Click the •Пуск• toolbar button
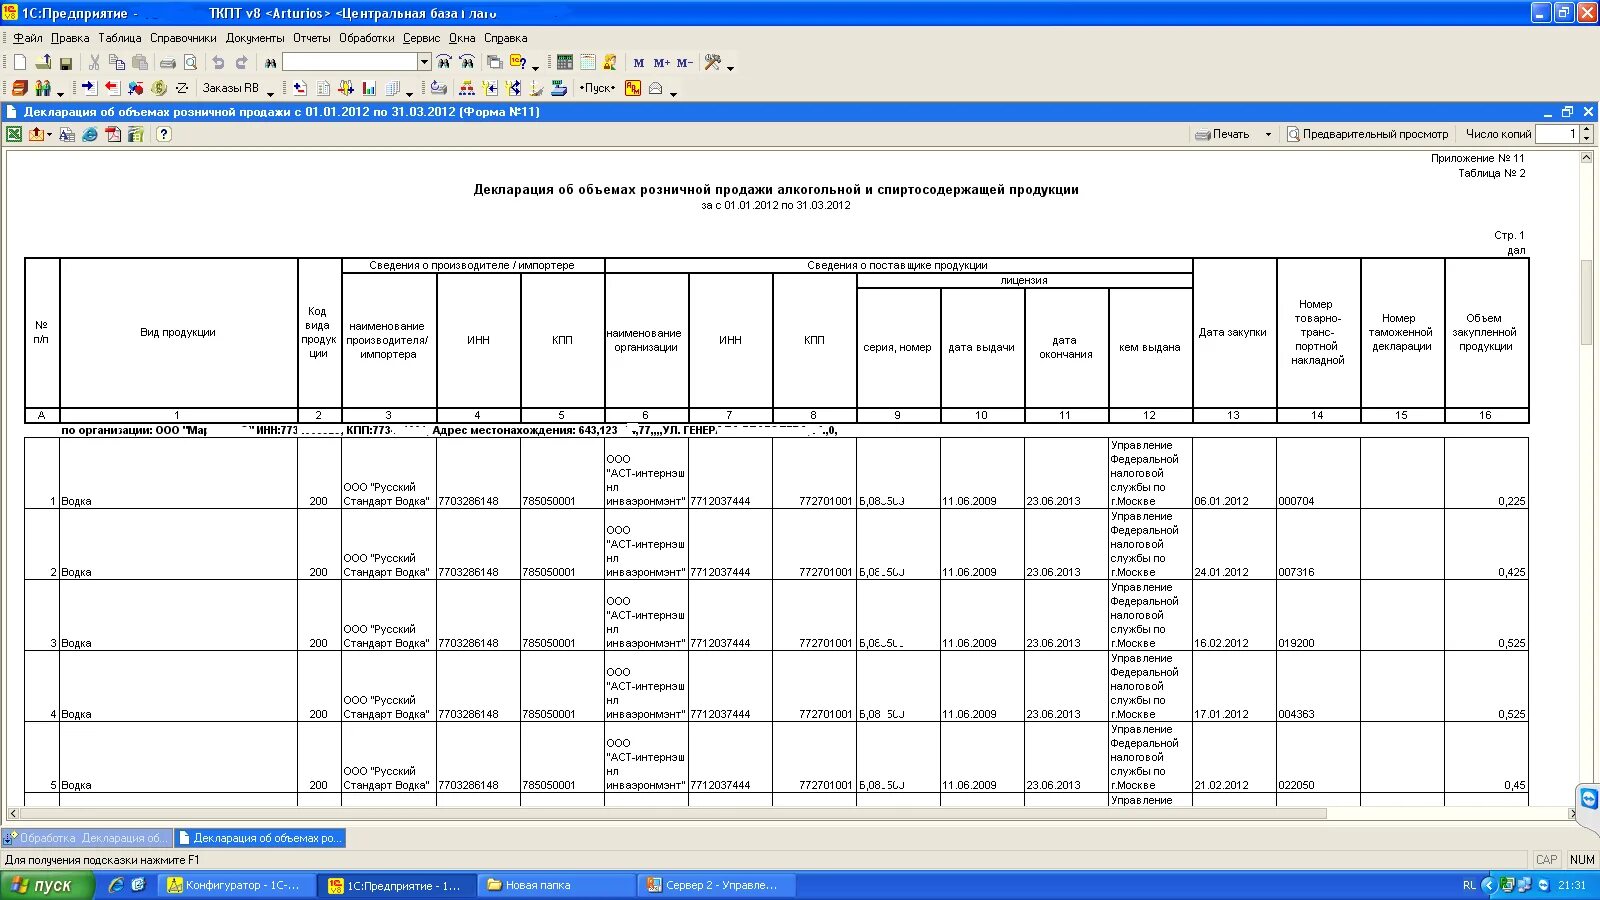The width and height of the screenshot is (1600, 900). click(597, 88)
